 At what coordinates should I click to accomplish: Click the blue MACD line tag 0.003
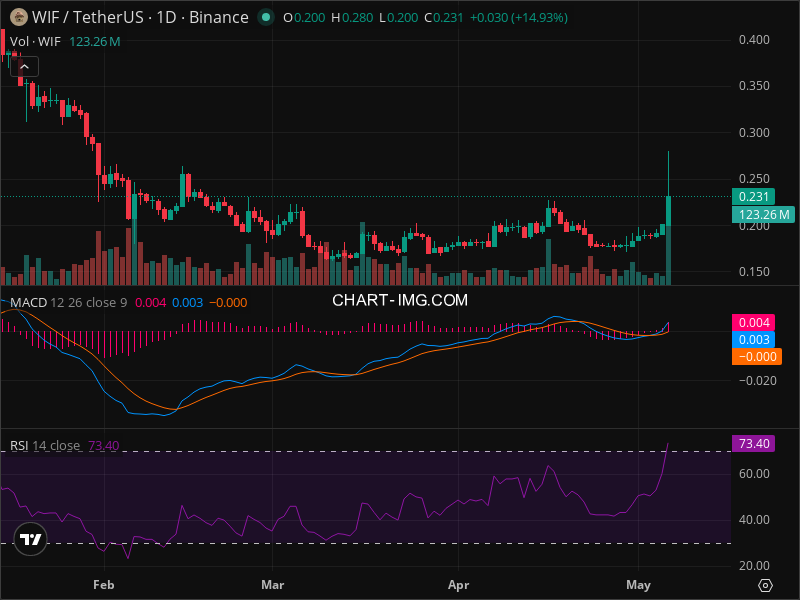(754, 339)
